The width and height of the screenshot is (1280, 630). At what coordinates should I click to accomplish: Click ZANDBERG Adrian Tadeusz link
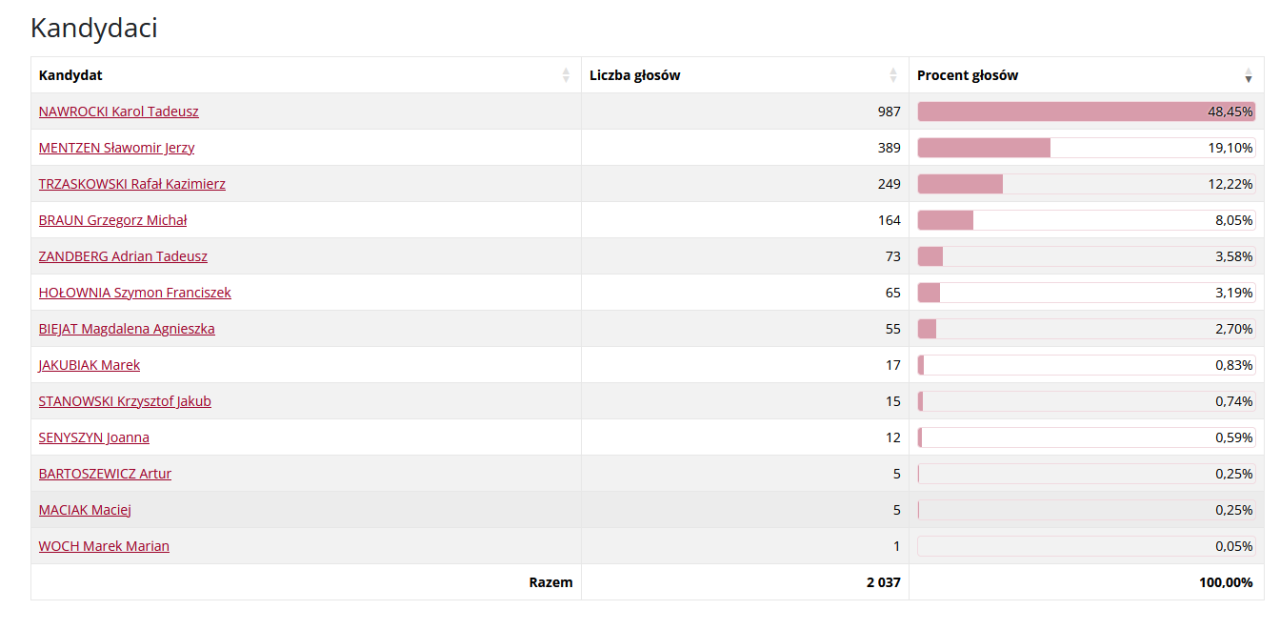tap(123, 256)
